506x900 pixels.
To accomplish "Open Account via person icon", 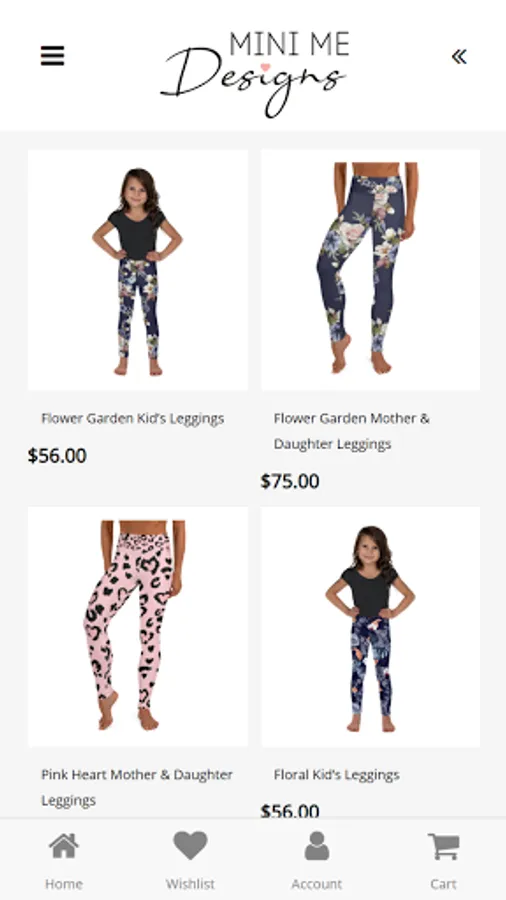I will click(317, 845).
